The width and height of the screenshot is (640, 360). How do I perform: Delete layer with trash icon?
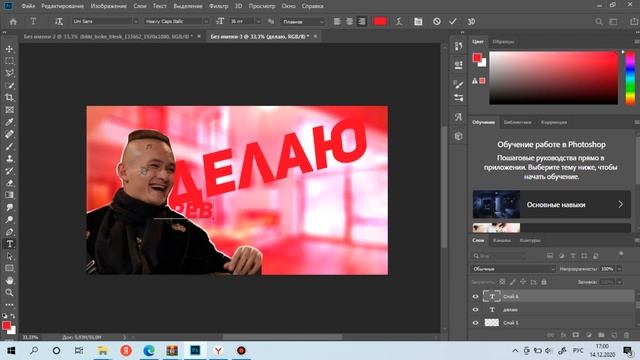[x=627, y=335]
